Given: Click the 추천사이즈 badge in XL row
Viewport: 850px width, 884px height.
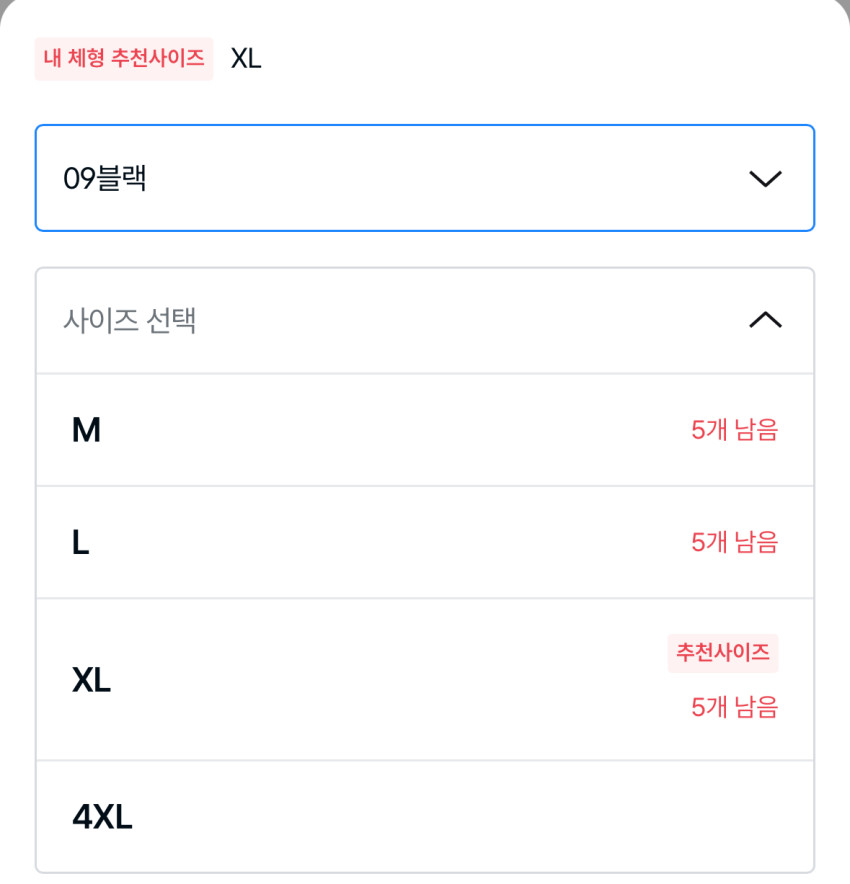Looking at the screenshot, I should point(722,653).
